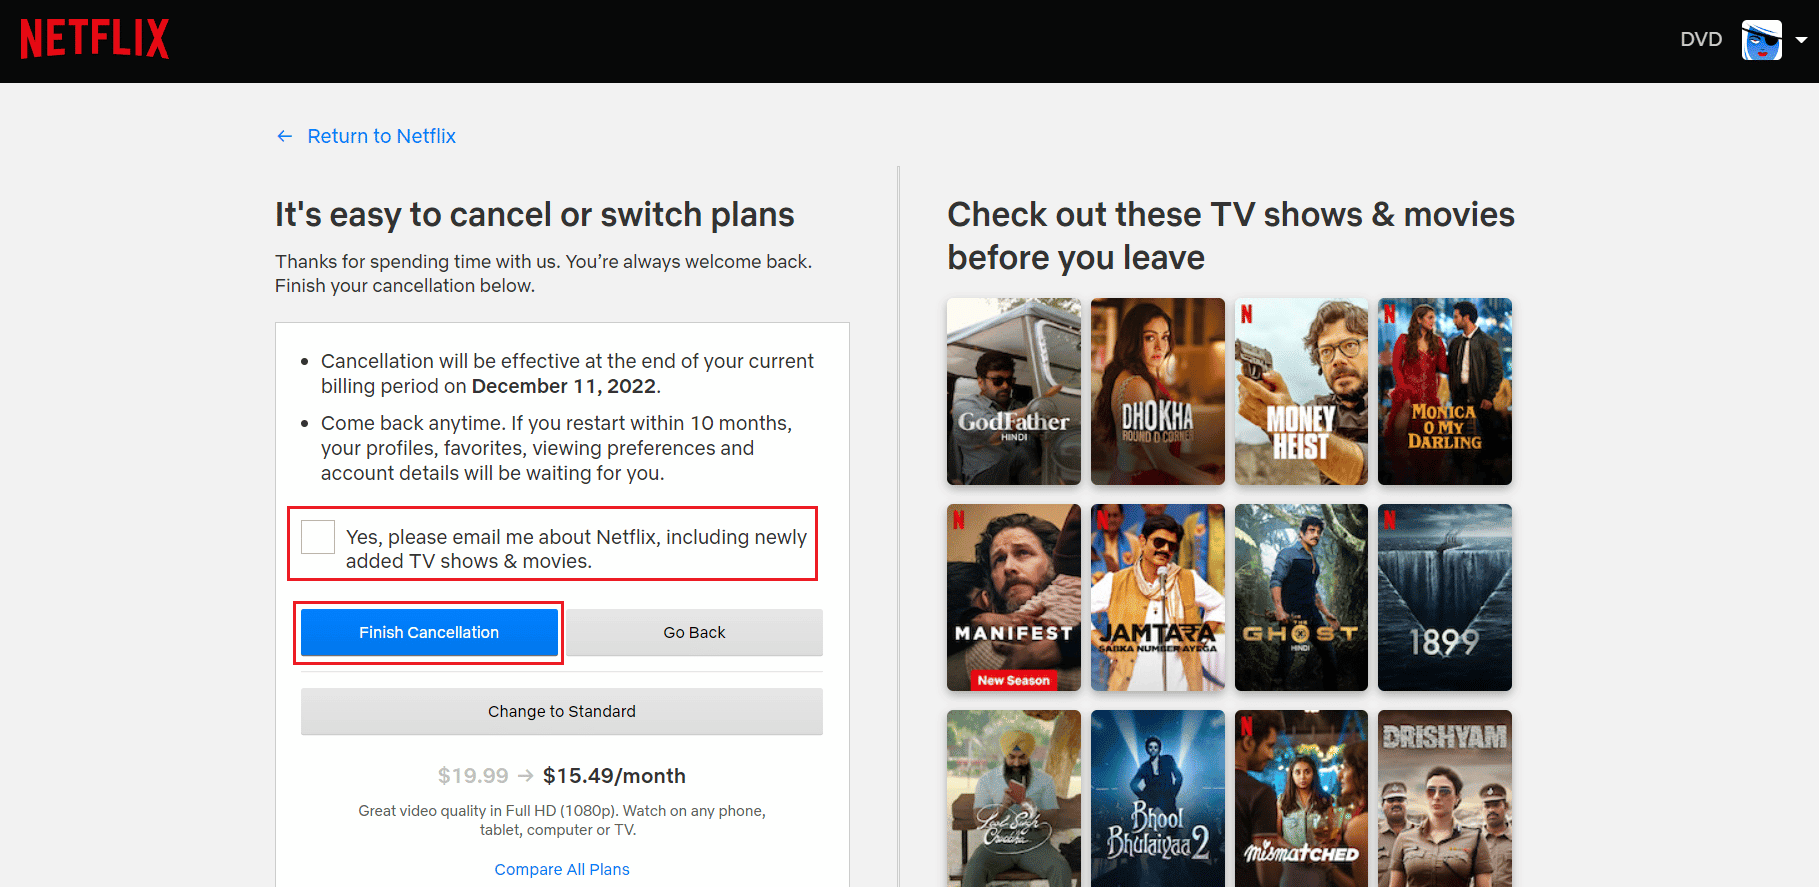Click the back arrow icon beside Return to Netflix
This screenshot has width=1819, height=887.
[x=285, y=136]
